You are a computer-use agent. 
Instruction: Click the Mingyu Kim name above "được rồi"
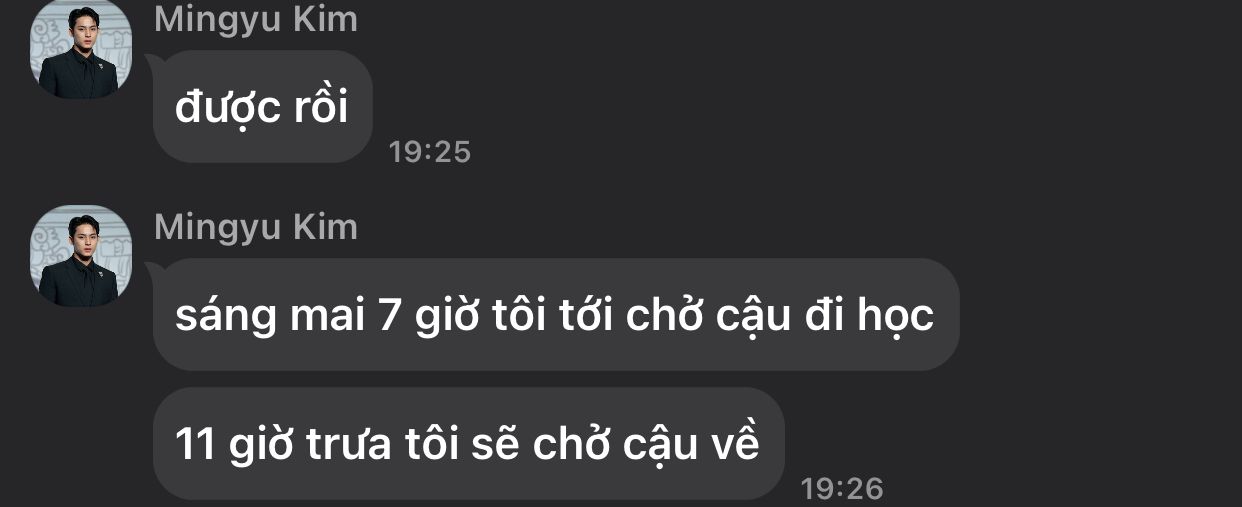[256, 19]
